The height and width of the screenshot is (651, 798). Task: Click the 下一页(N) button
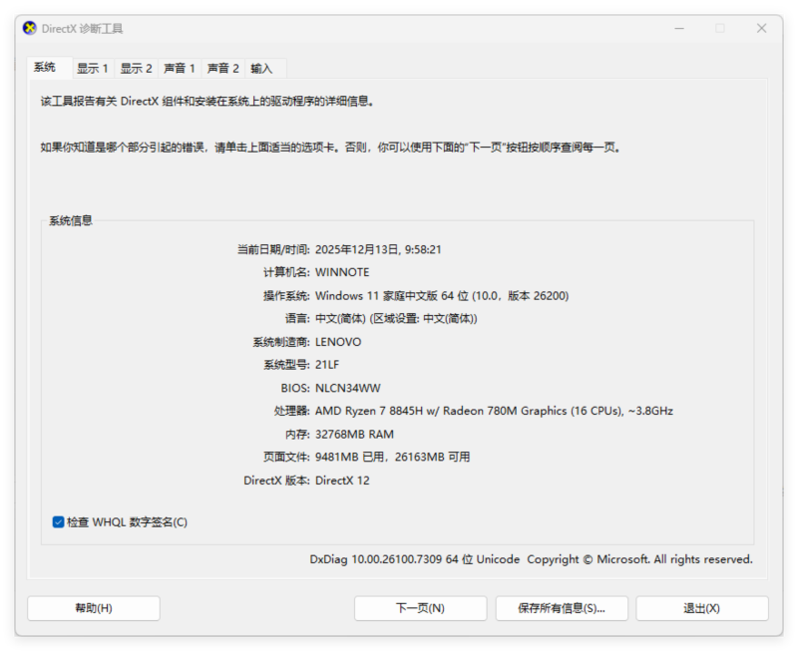pos(420,608)
